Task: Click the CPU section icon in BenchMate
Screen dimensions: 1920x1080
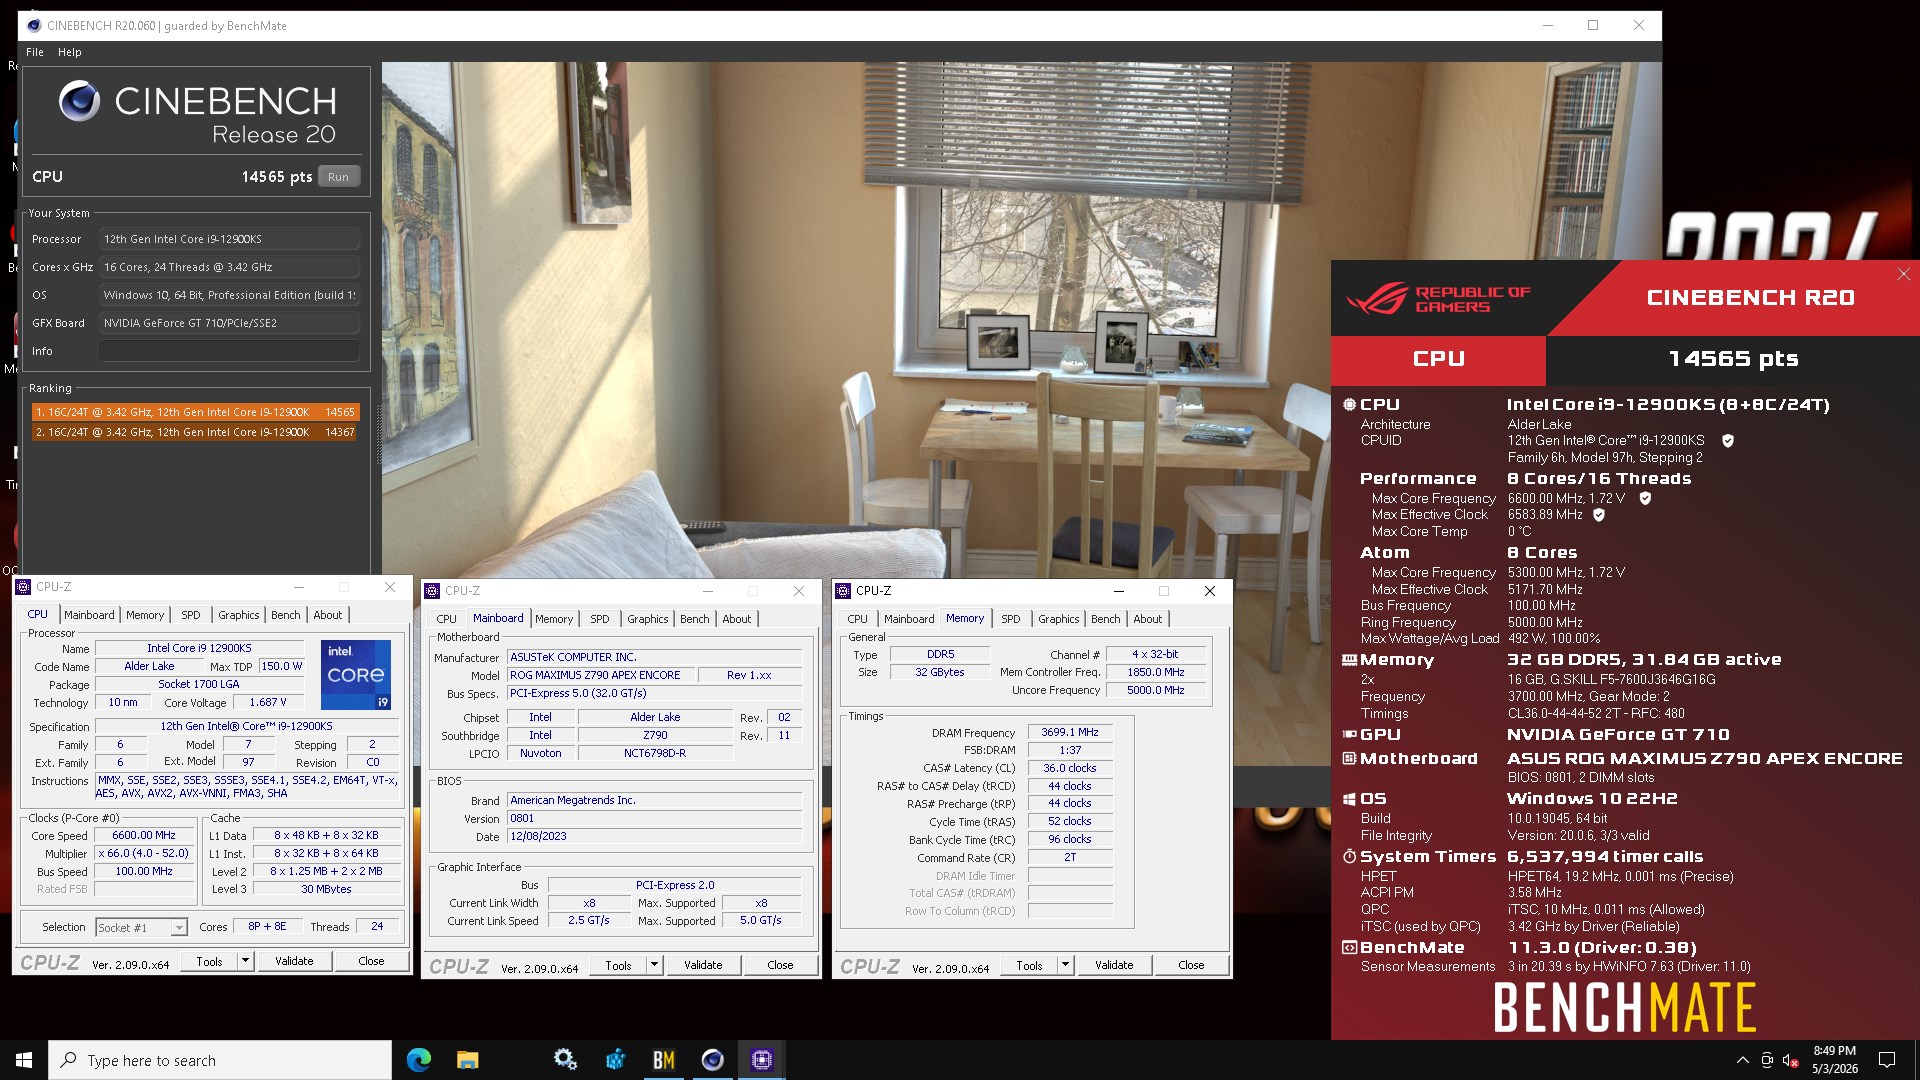Action: pyautogui.click(x=1349, y=405)
